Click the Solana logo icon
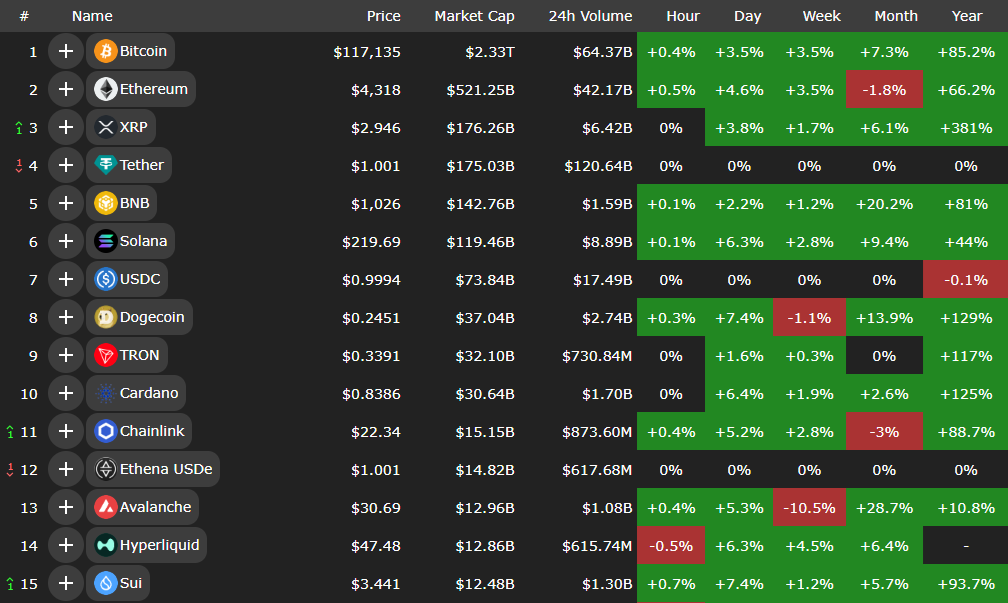 click(105, 241)
